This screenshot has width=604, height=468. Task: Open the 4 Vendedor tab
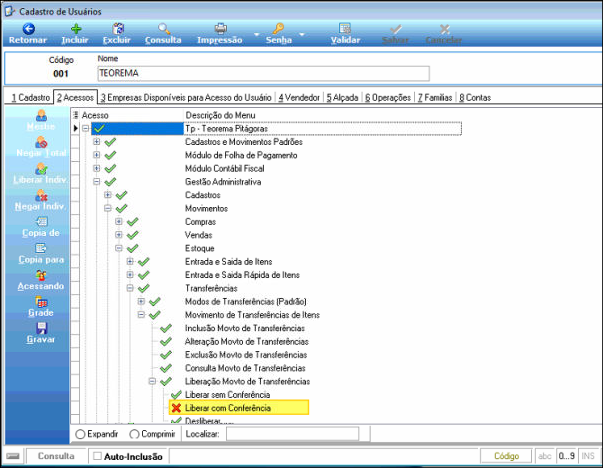[x=299, y=97]
